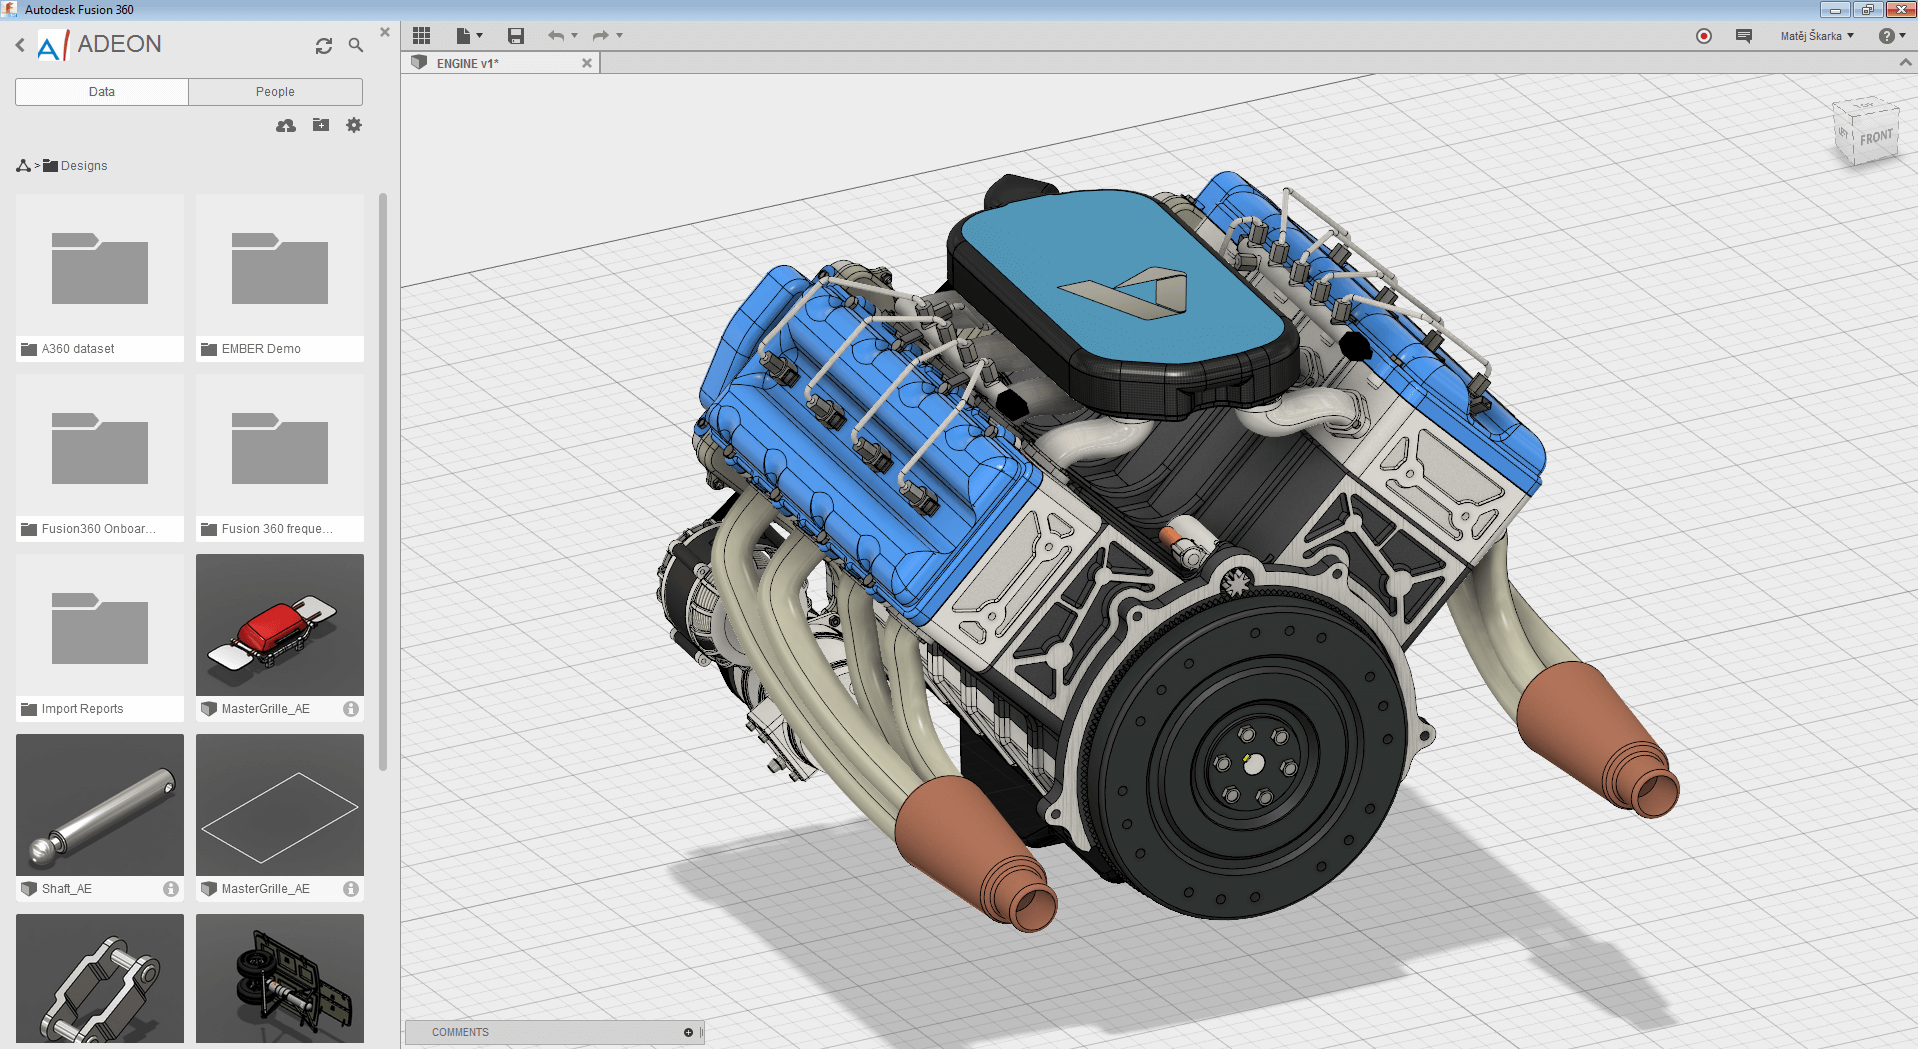This screenshot has width=1918, height=1049.
Task: Redo the last action
Action: tap(601, 36)
